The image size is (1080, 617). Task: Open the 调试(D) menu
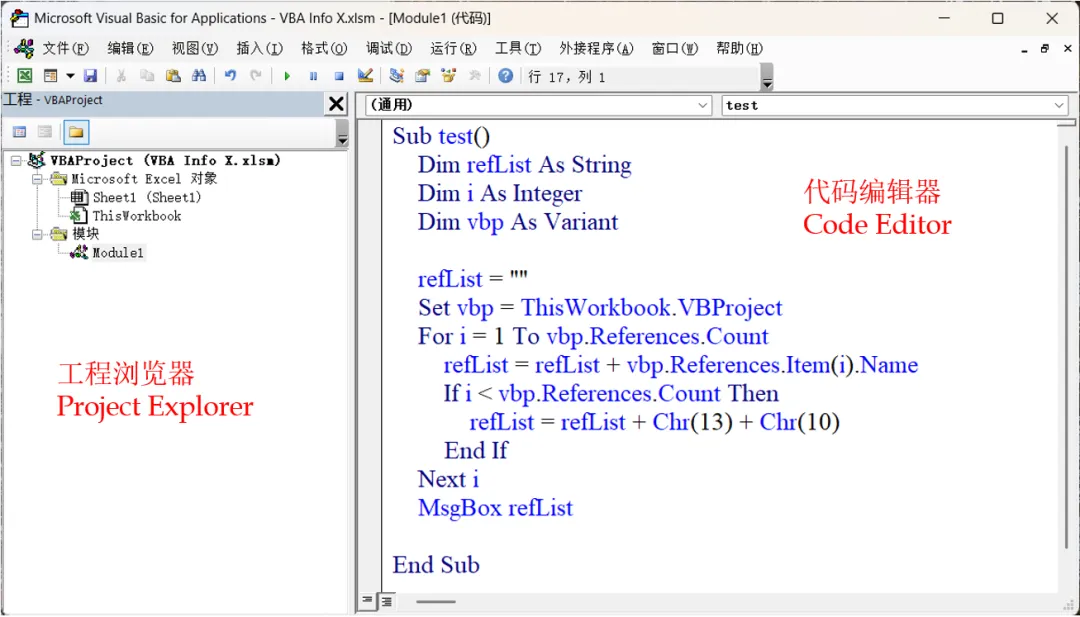pos(389,49)
